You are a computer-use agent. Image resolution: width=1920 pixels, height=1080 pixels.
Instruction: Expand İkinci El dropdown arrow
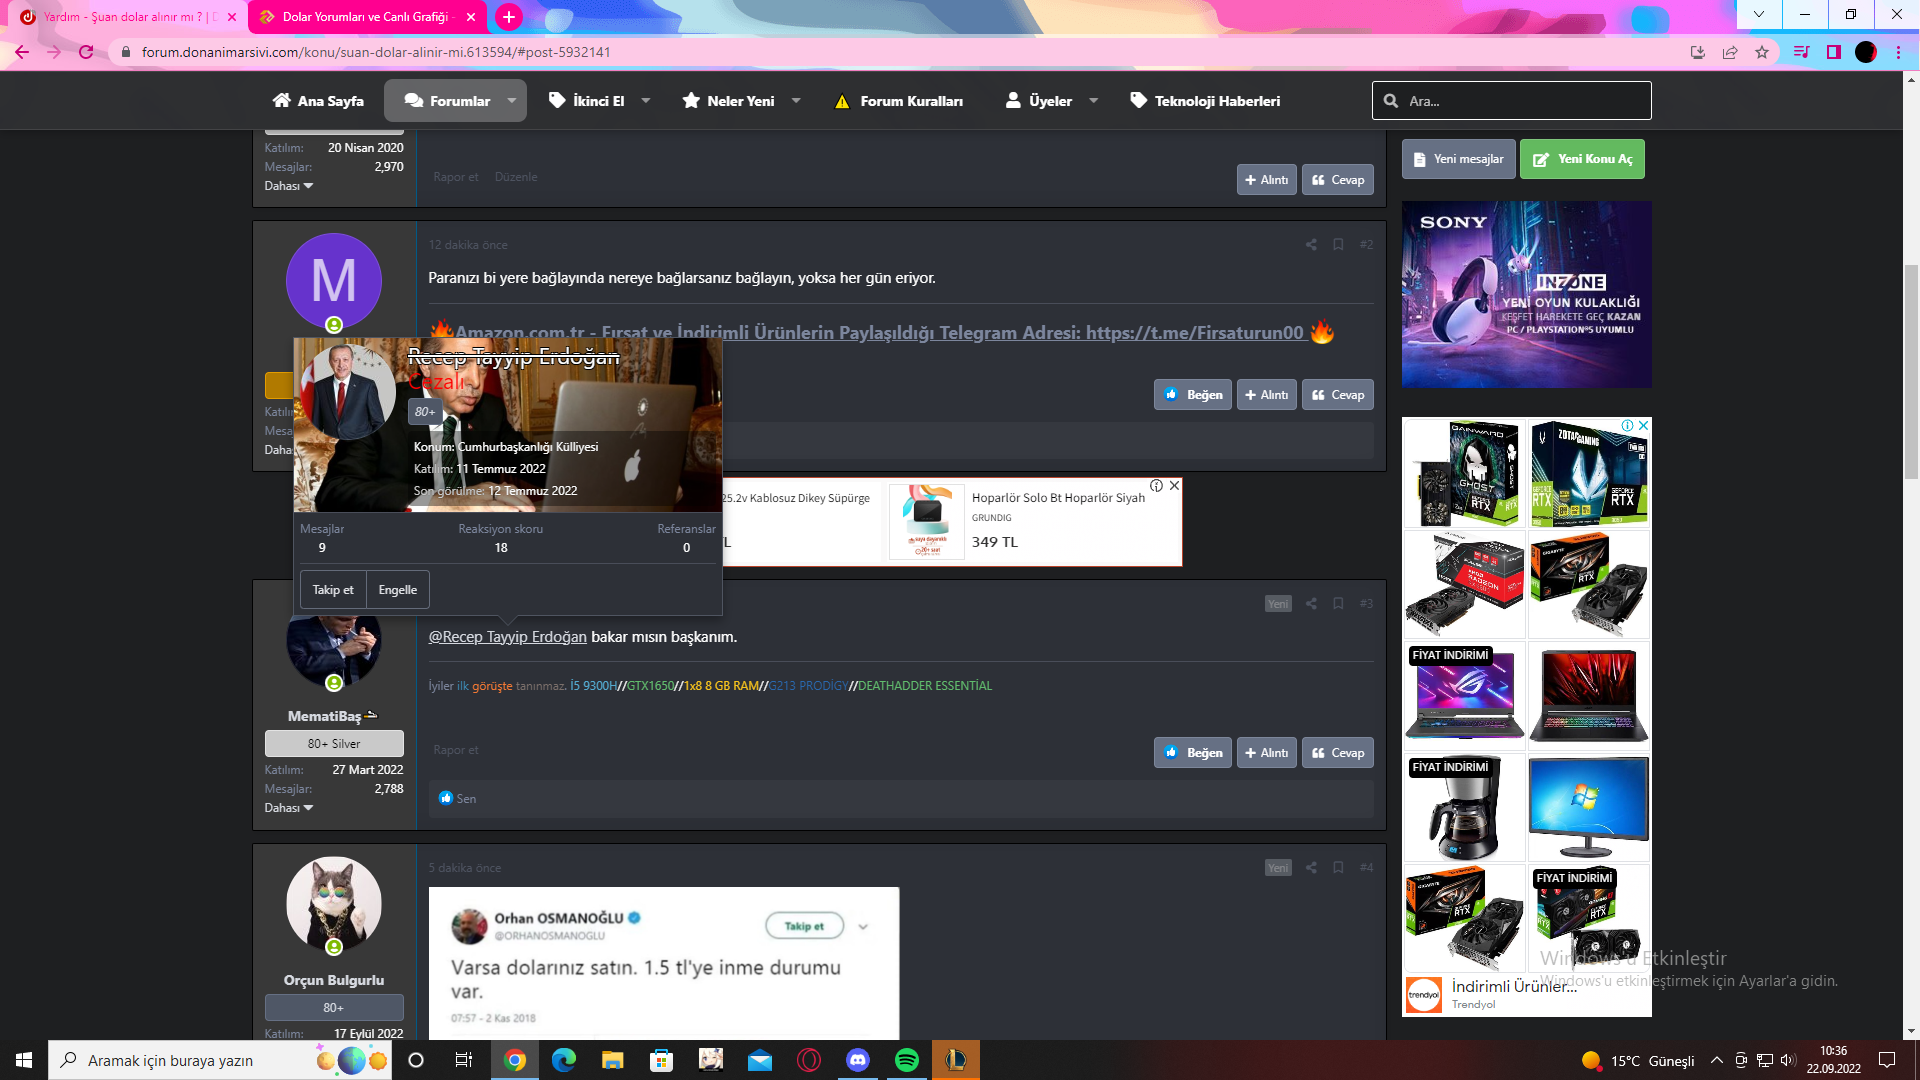(x=646, y=101)
